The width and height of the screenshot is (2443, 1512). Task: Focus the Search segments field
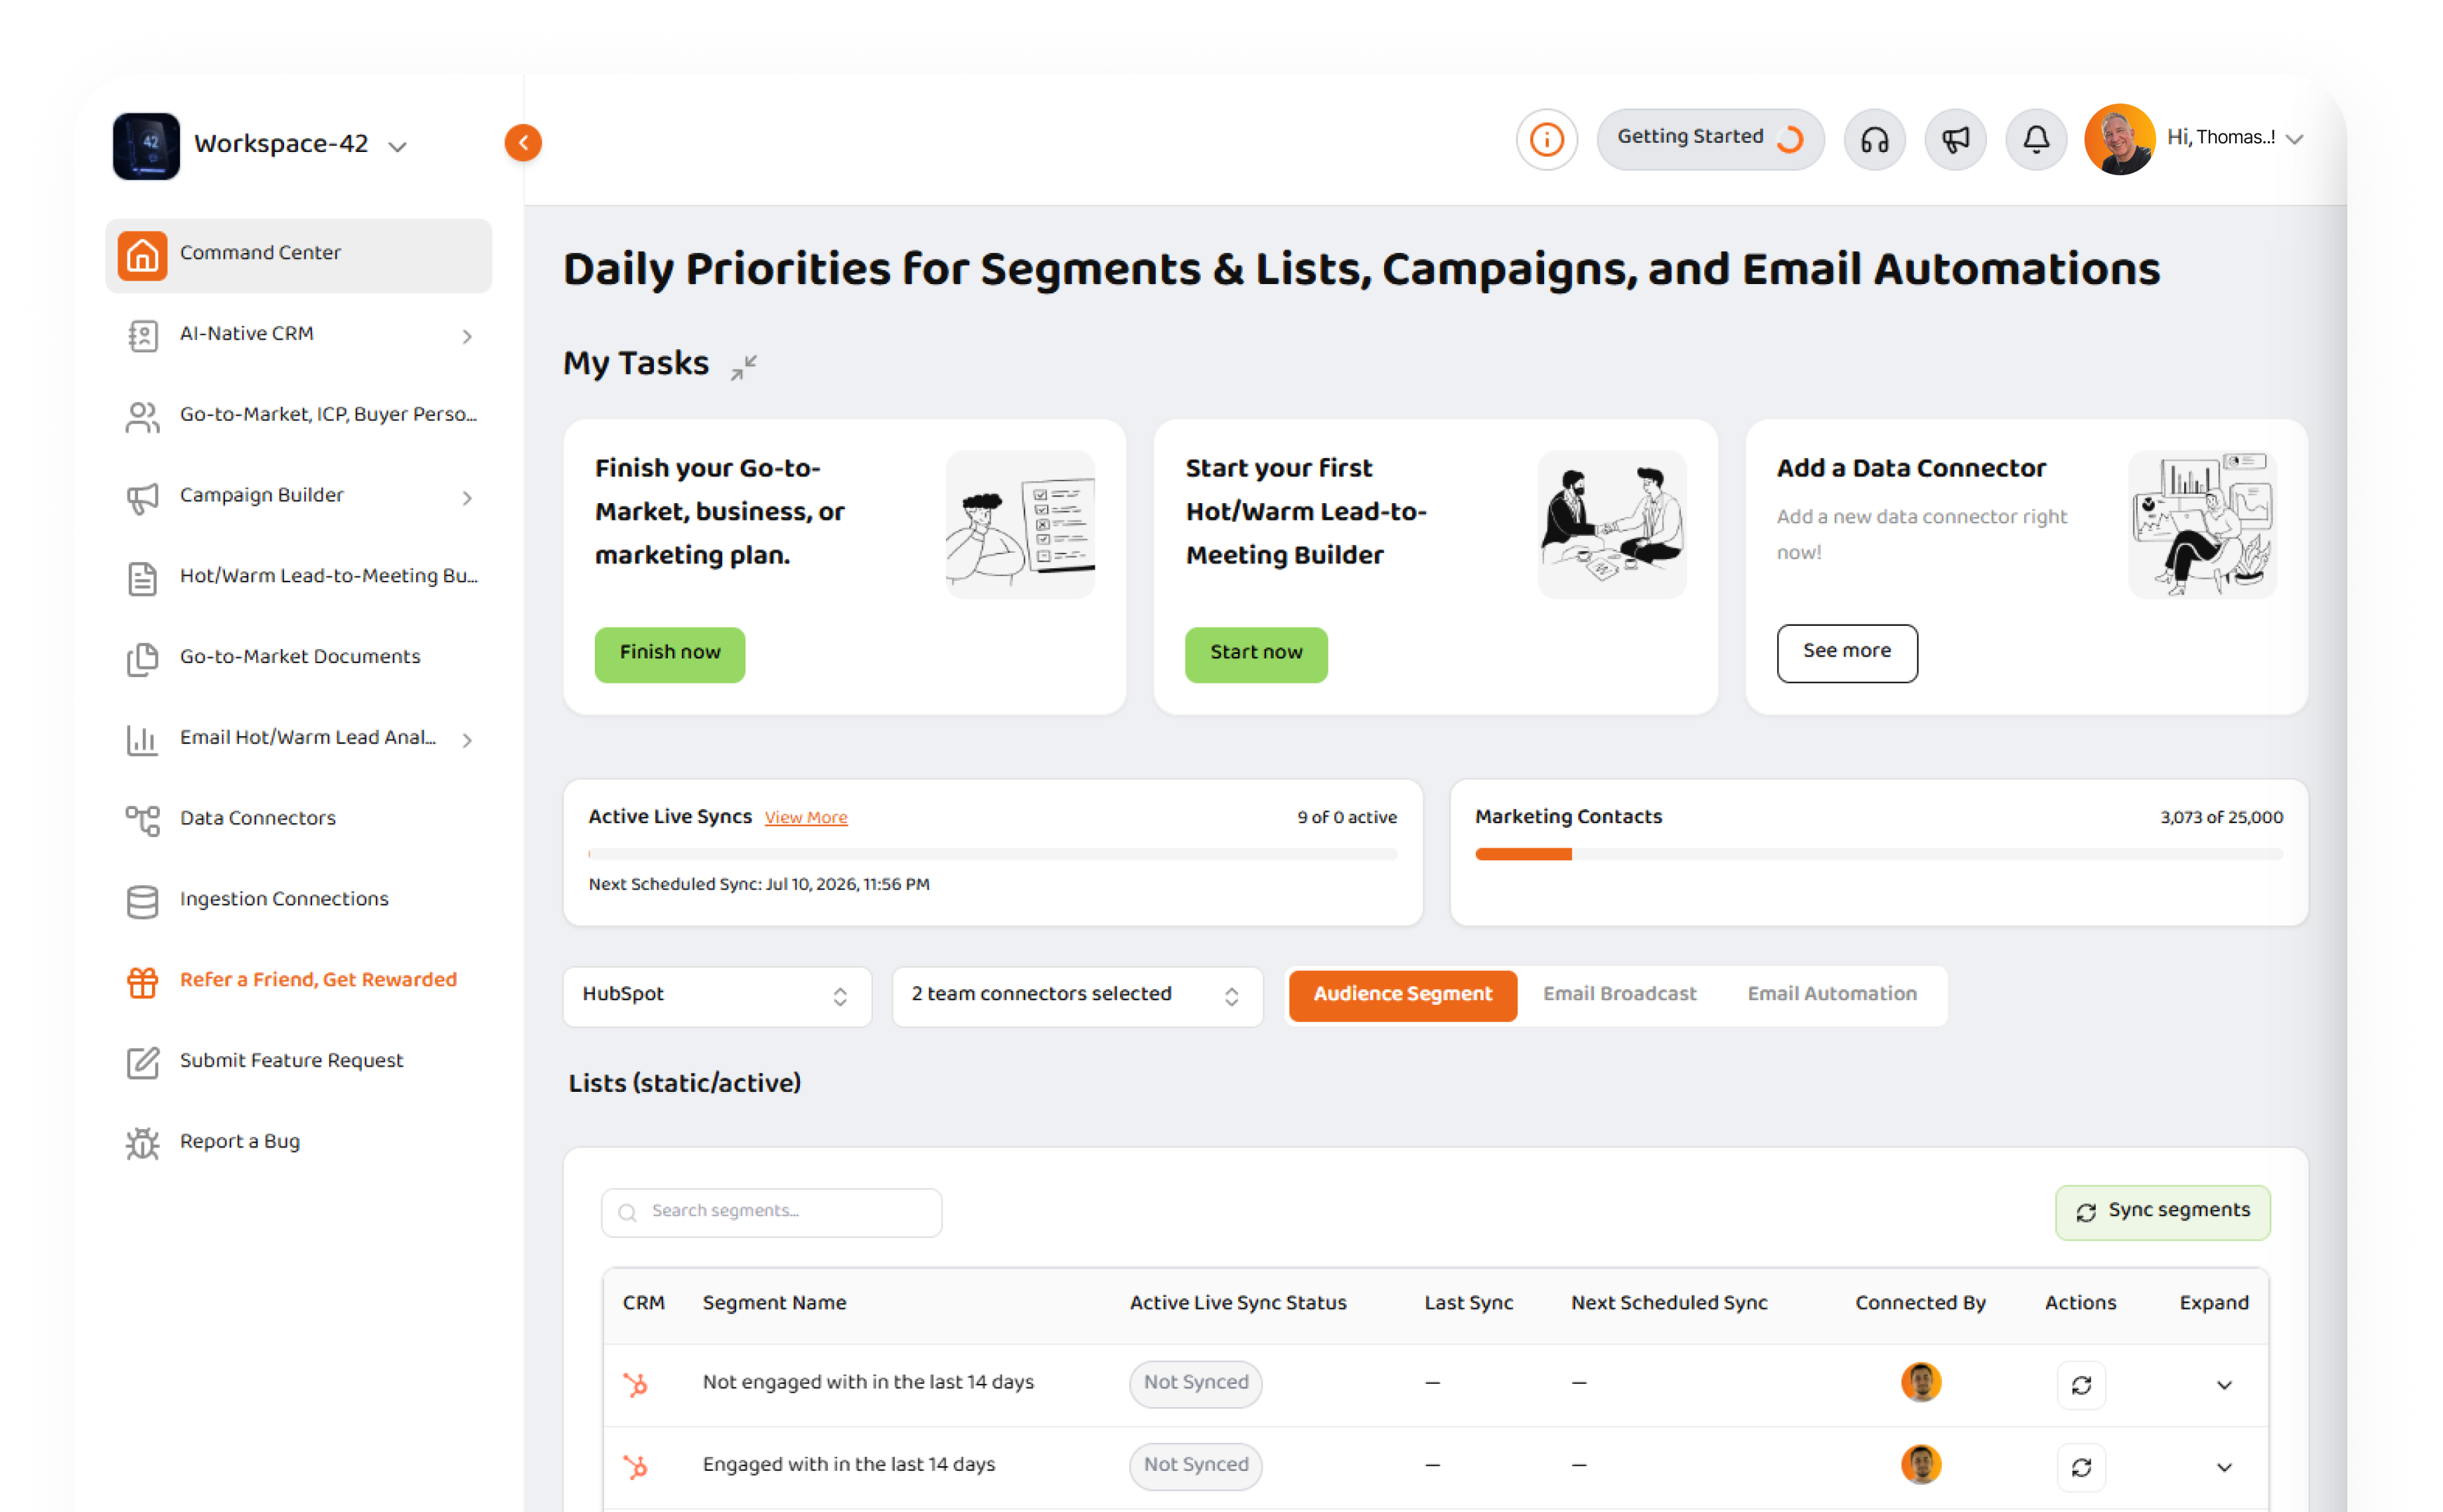(x=771, y=1212)
